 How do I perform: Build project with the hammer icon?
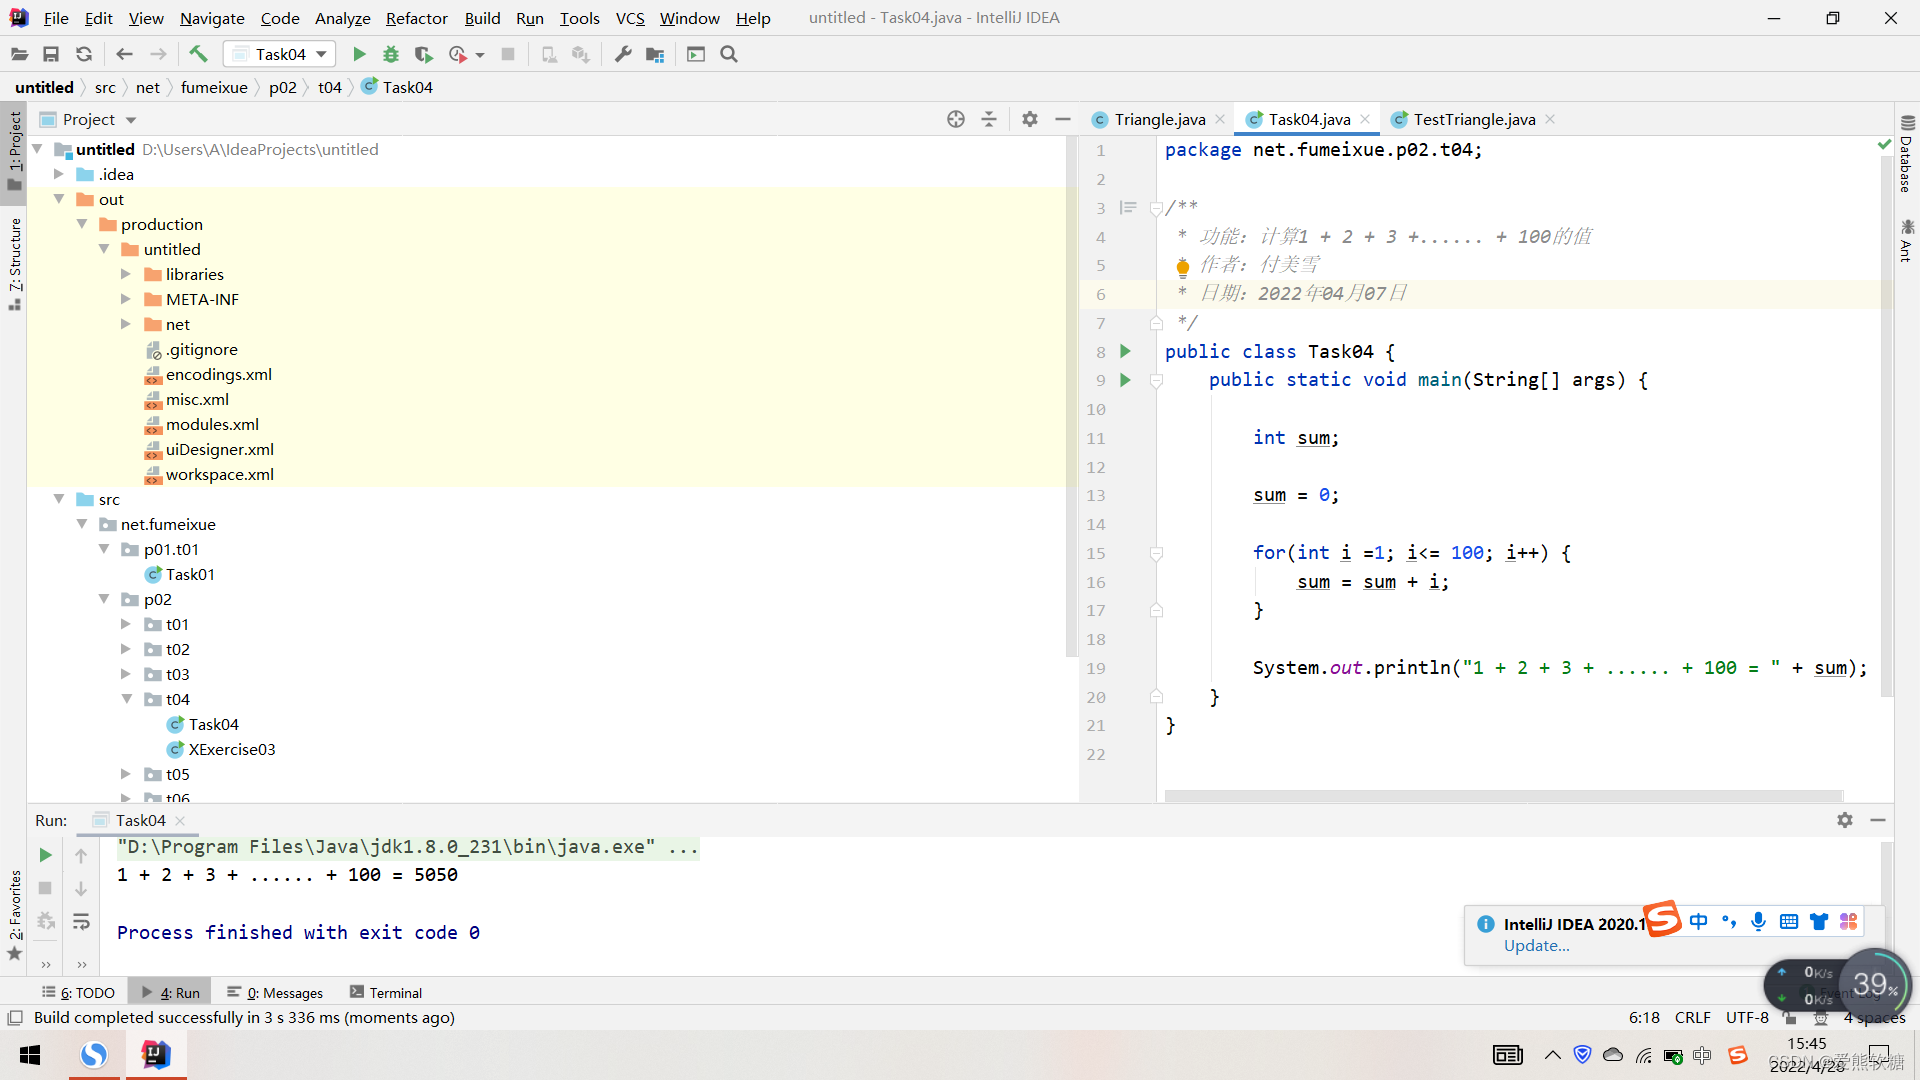[198, 54]
